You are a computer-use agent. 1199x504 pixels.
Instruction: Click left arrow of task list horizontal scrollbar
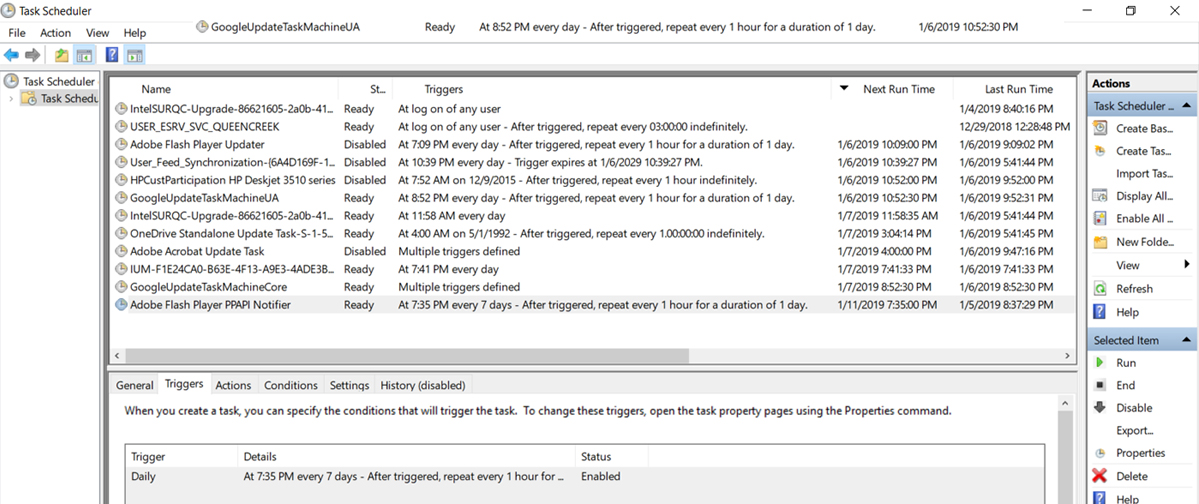(x=117, y=356)
